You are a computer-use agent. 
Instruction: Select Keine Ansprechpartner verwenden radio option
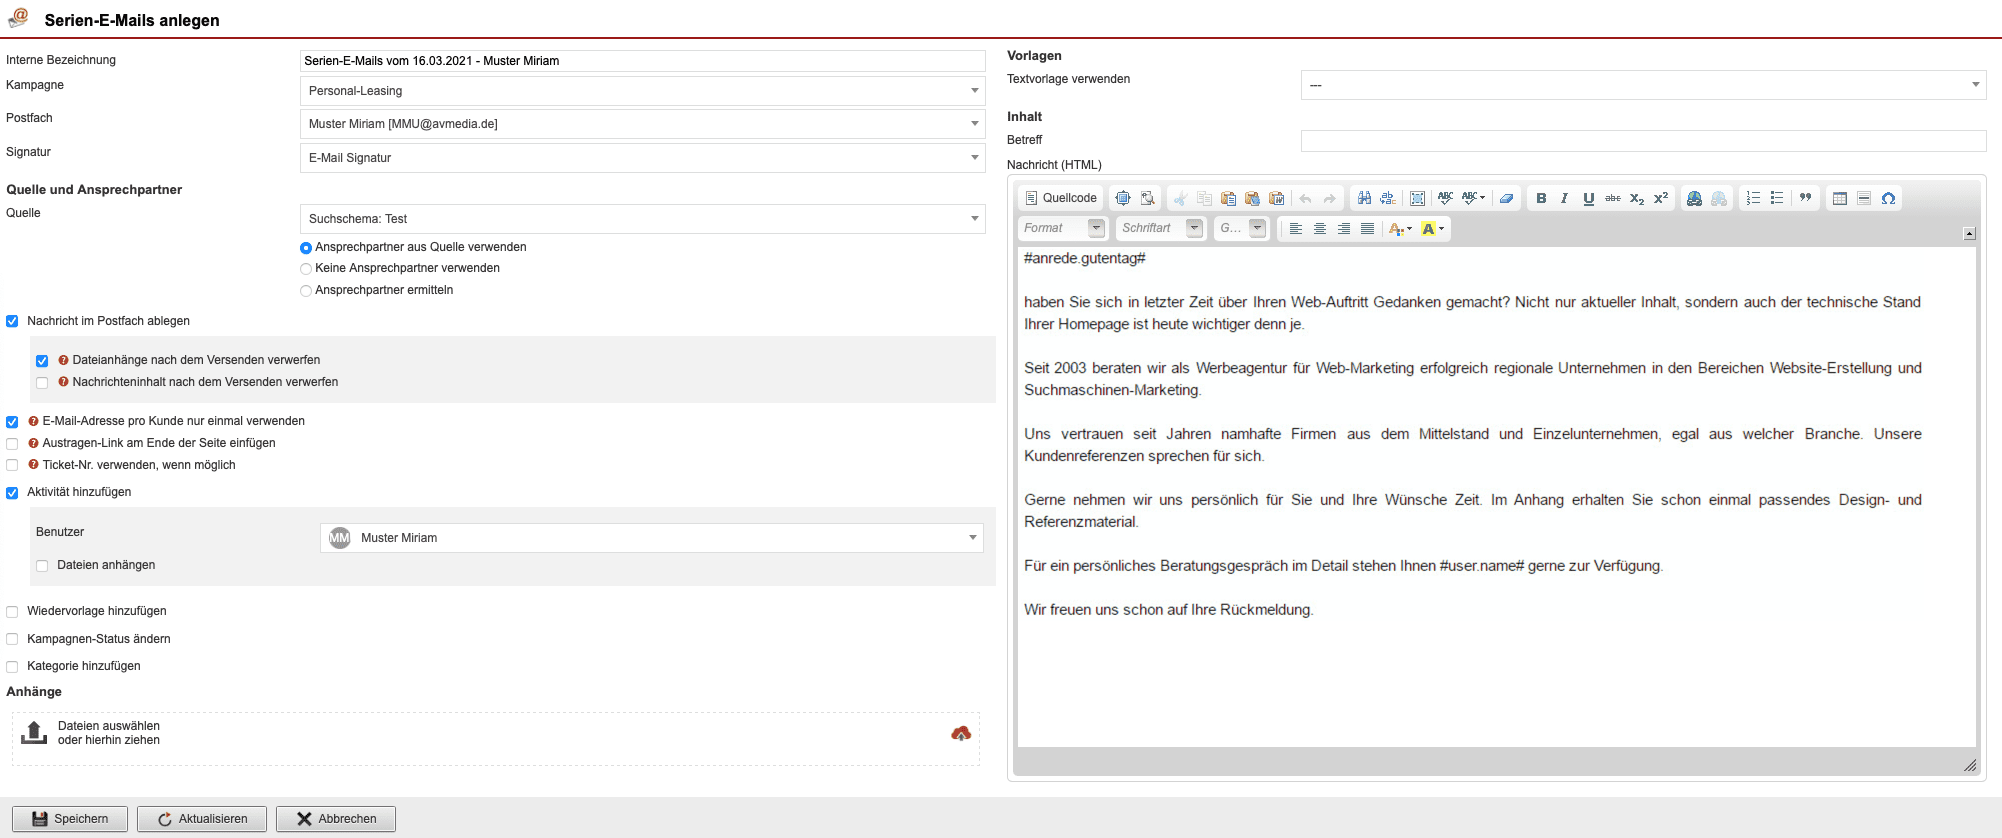point(306,269)
